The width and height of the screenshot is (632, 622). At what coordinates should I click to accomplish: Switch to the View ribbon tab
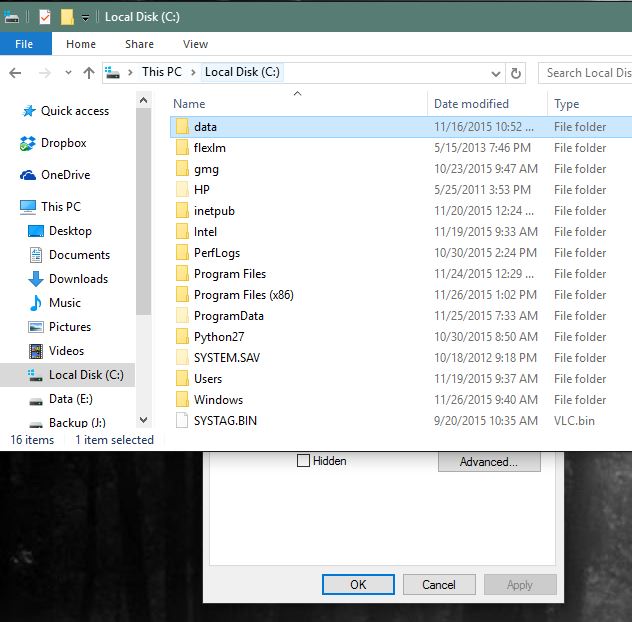click(x=195, y=44)
